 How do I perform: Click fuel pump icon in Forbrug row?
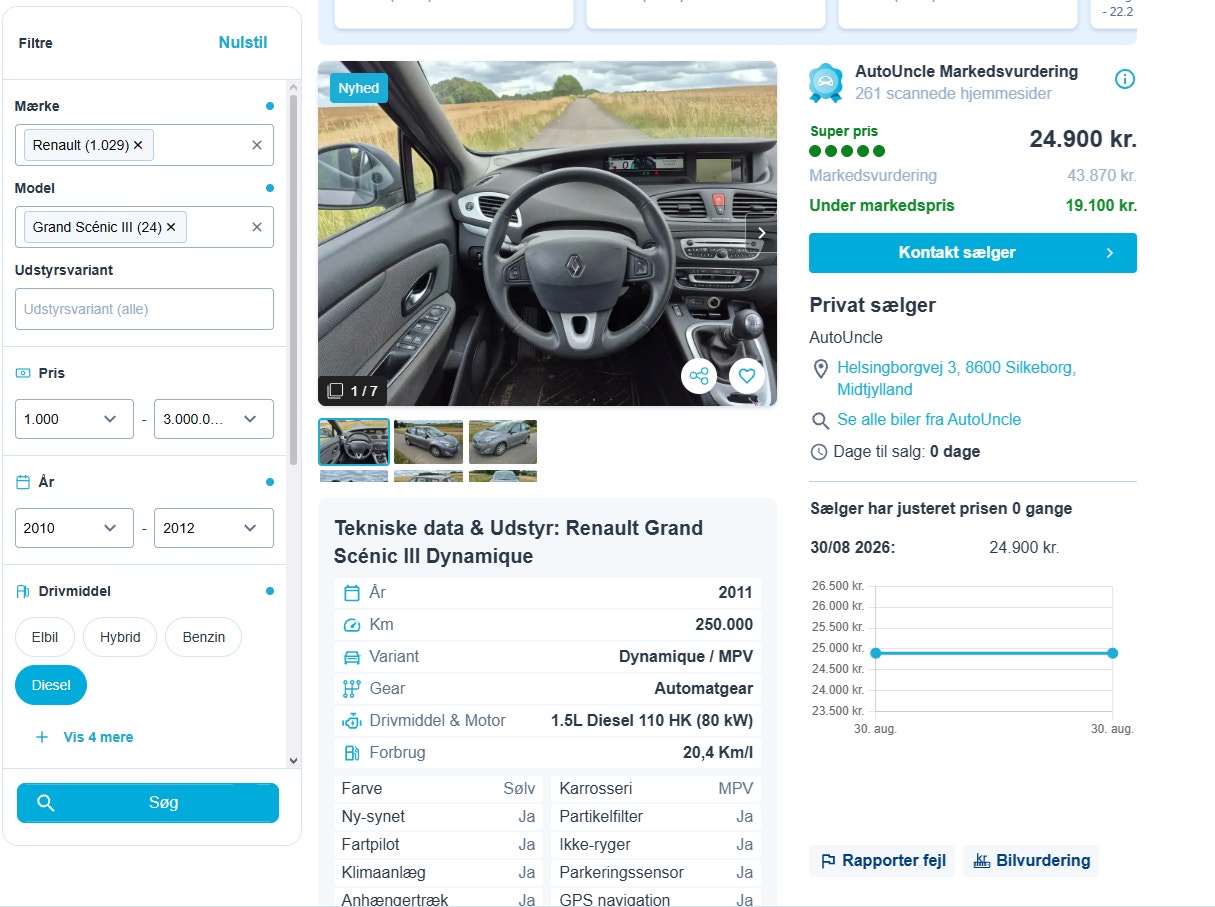click(351, 753)
